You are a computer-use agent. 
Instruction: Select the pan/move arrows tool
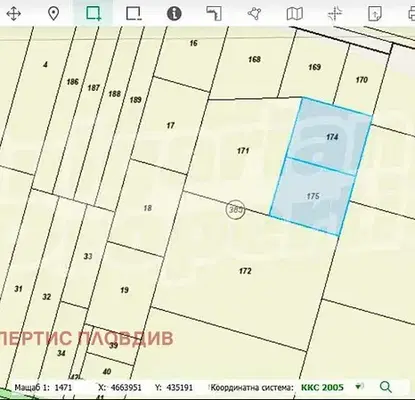(14, 14)
